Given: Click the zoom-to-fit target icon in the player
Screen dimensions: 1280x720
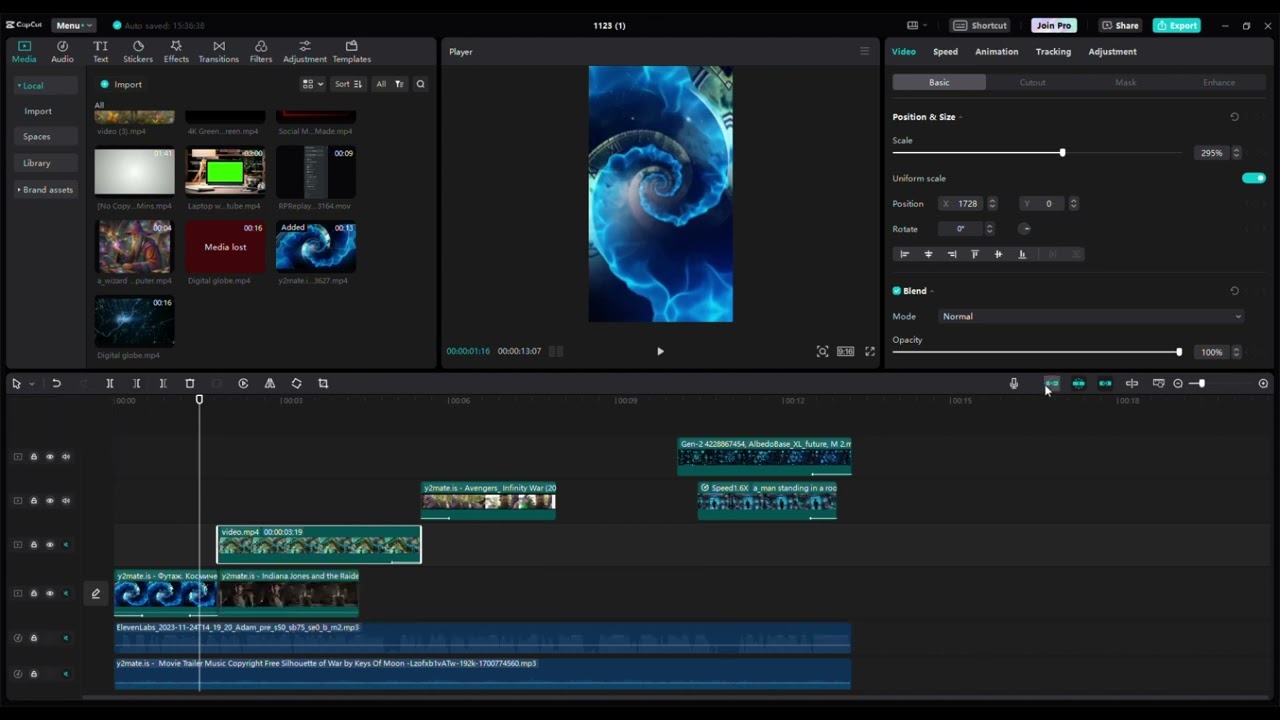Looking at the screenshot, I should [822, 351].
